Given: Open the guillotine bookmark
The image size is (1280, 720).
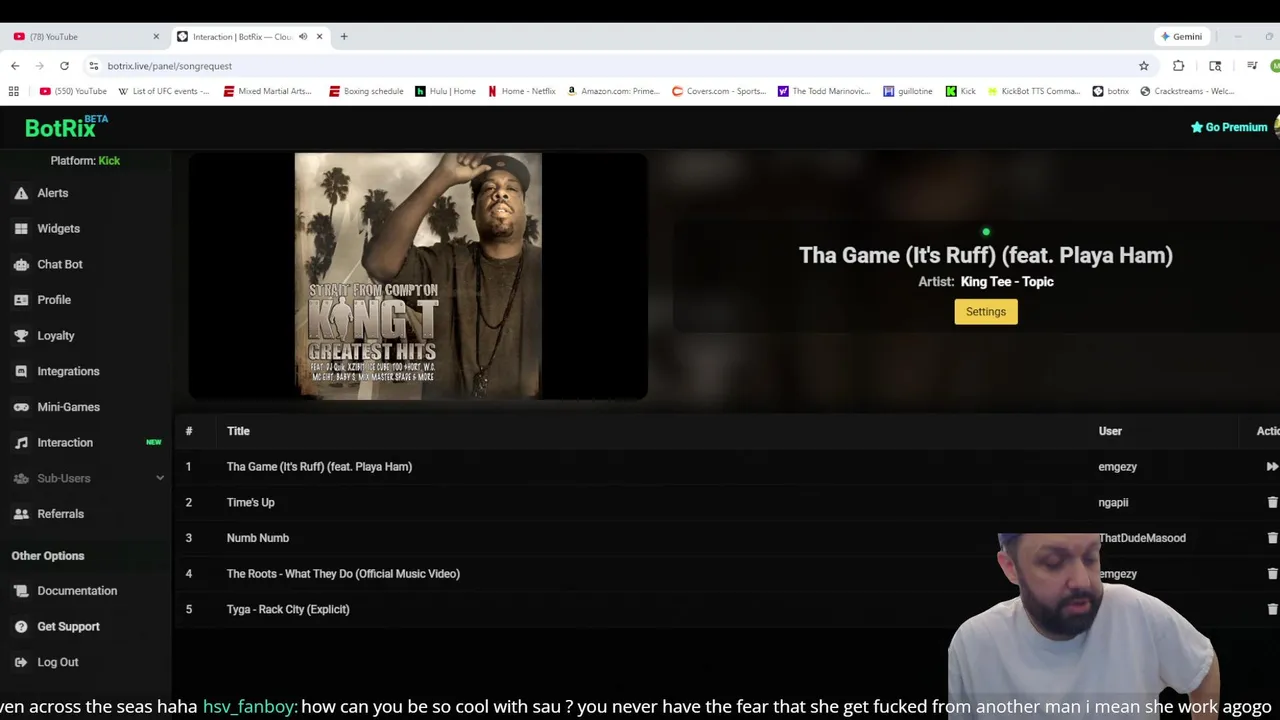Looking at the screenshot, I should [908, 91].
